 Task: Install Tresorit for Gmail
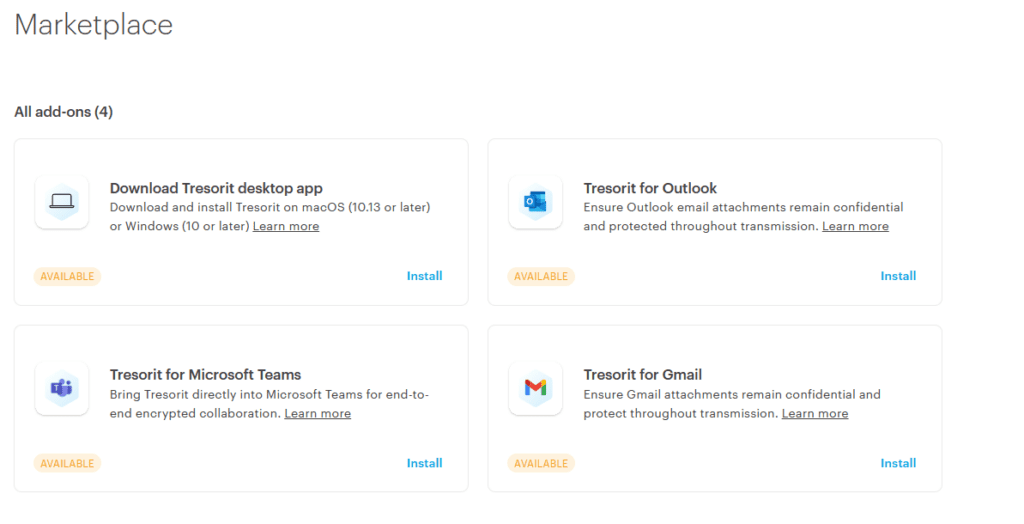898,463
